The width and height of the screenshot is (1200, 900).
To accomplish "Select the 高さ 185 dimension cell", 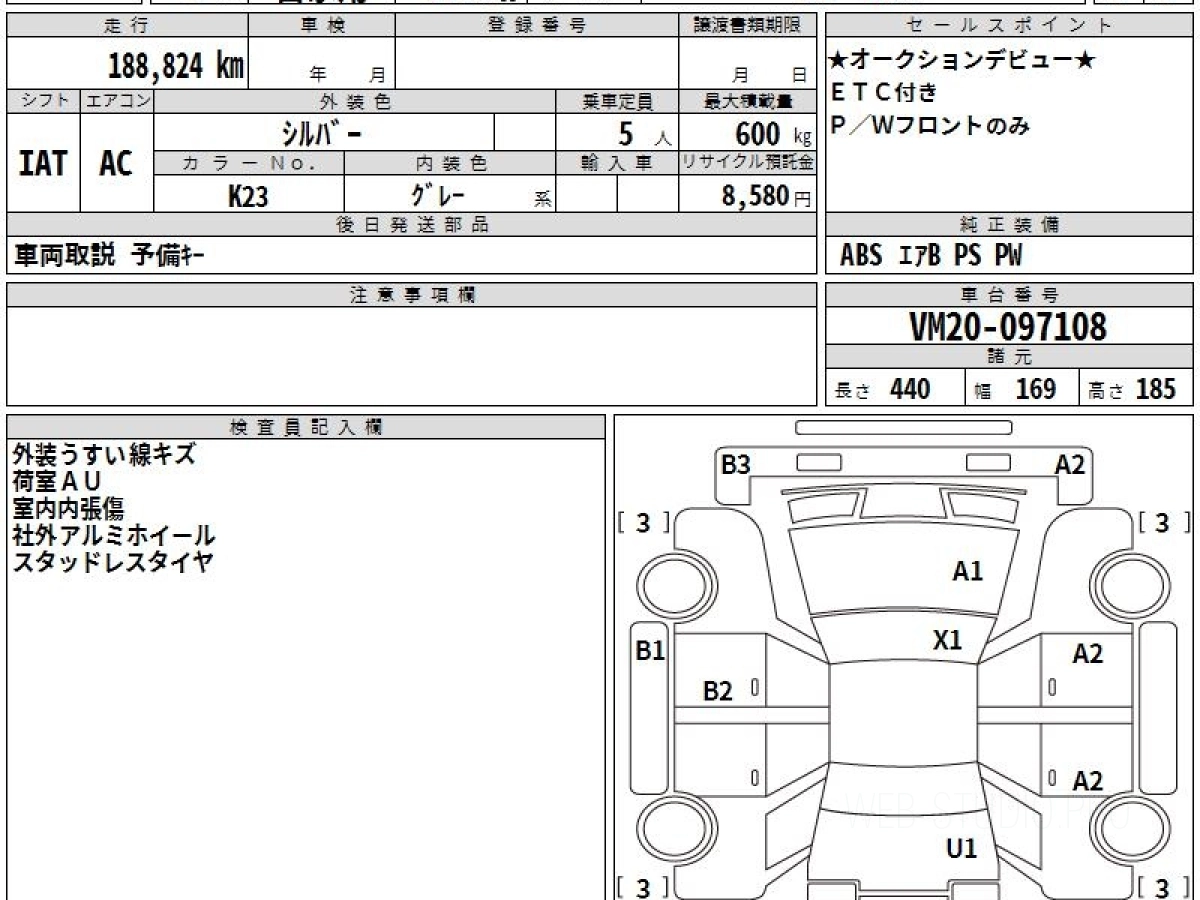I will [1136, 389].
